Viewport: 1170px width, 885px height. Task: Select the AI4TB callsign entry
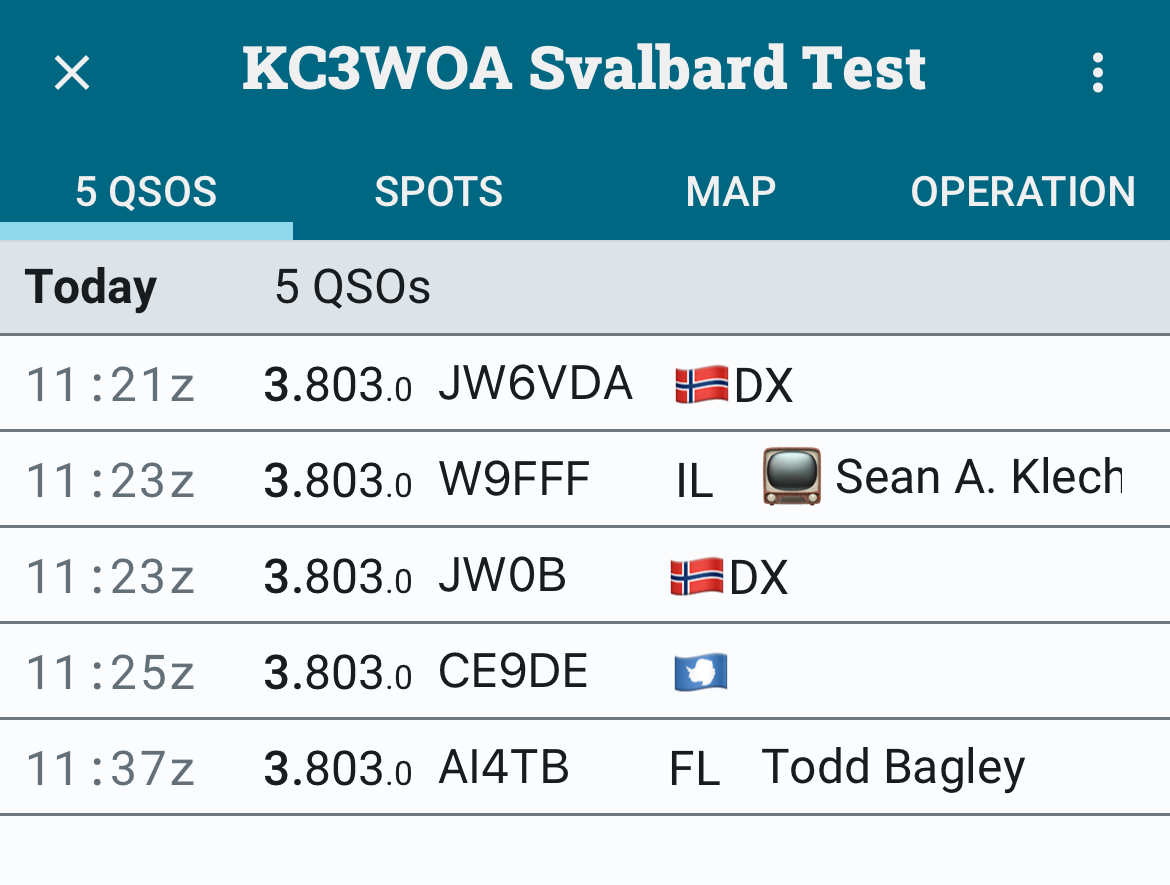[503, 768]
